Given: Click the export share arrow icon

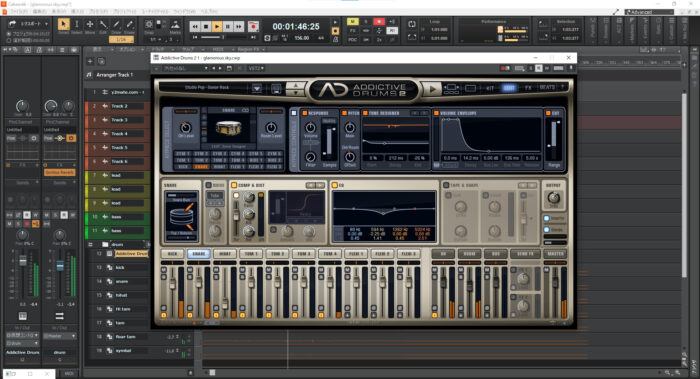Looking at the screenshot, I should (x=12, y=24).
